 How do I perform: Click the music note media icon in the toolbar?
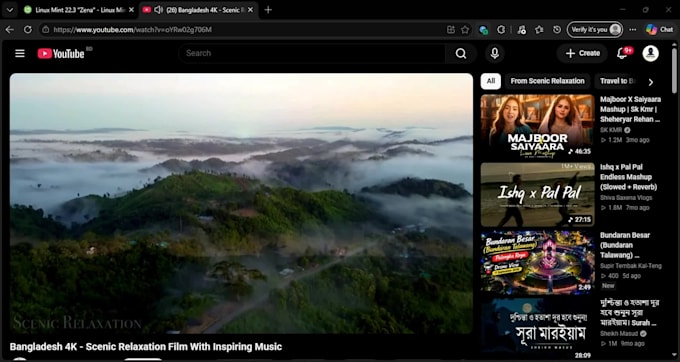tap(522, 29)
